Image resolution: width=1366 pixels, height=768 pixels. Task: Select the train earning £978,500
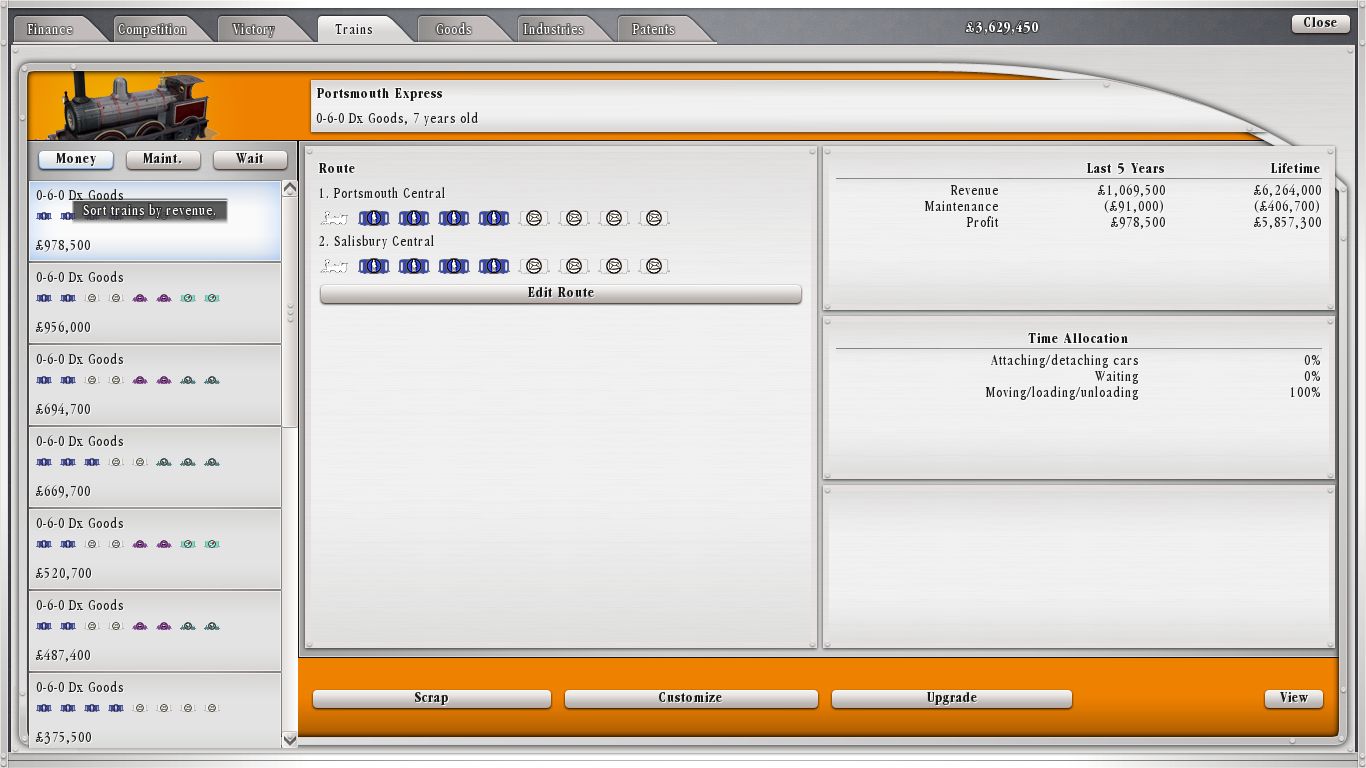(155, 221)
